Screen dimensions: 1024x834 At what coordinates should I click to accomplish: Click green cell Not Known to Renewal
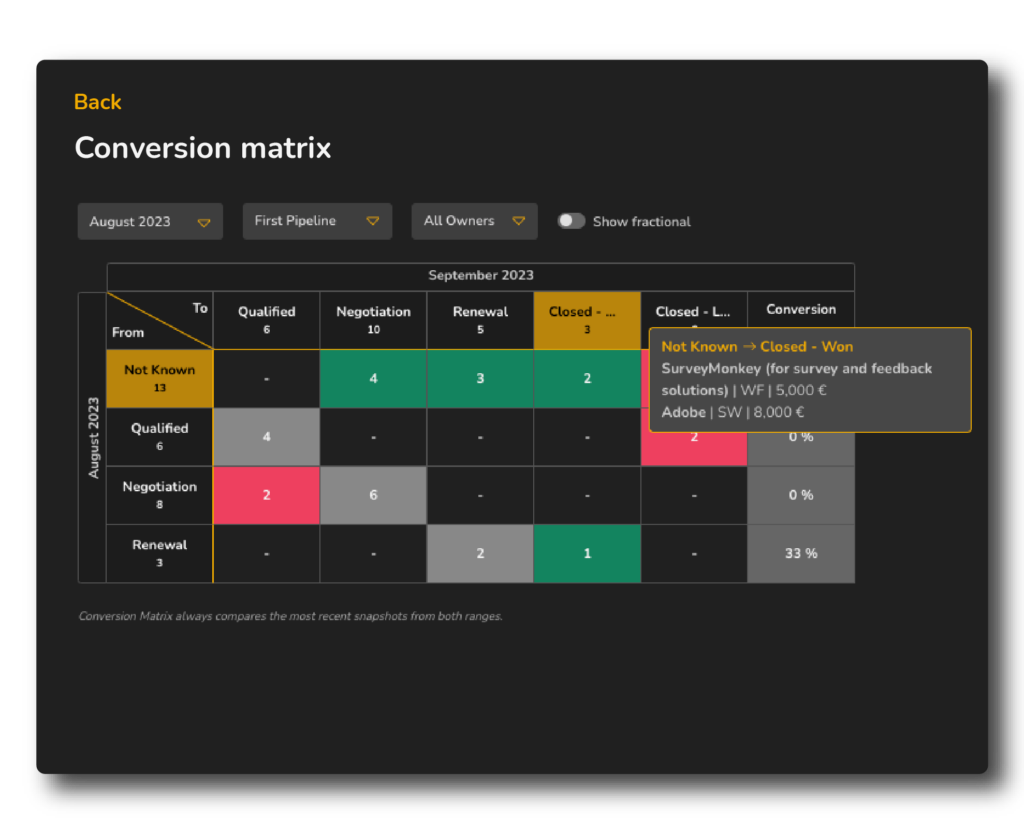(480, 378)
